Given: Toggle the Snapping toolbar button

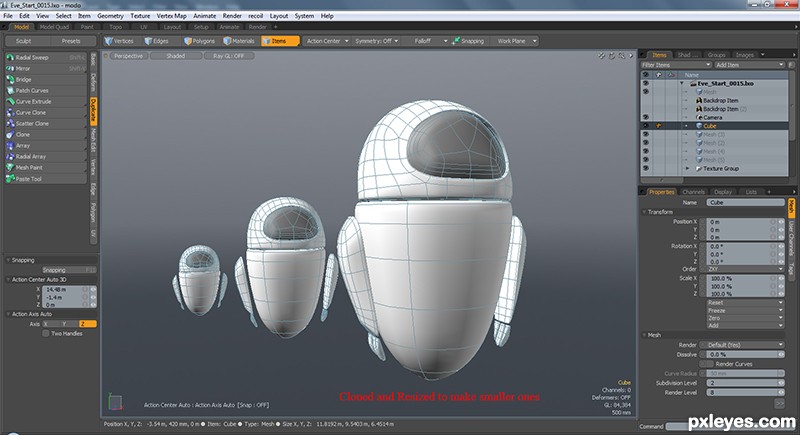Looking at the screenshot, I should [468, 41].
